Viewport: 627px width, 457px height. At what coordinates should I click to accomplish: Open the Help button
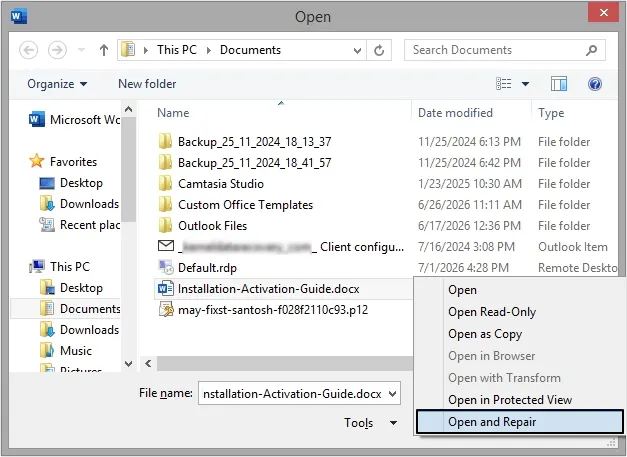click(595, 84)
